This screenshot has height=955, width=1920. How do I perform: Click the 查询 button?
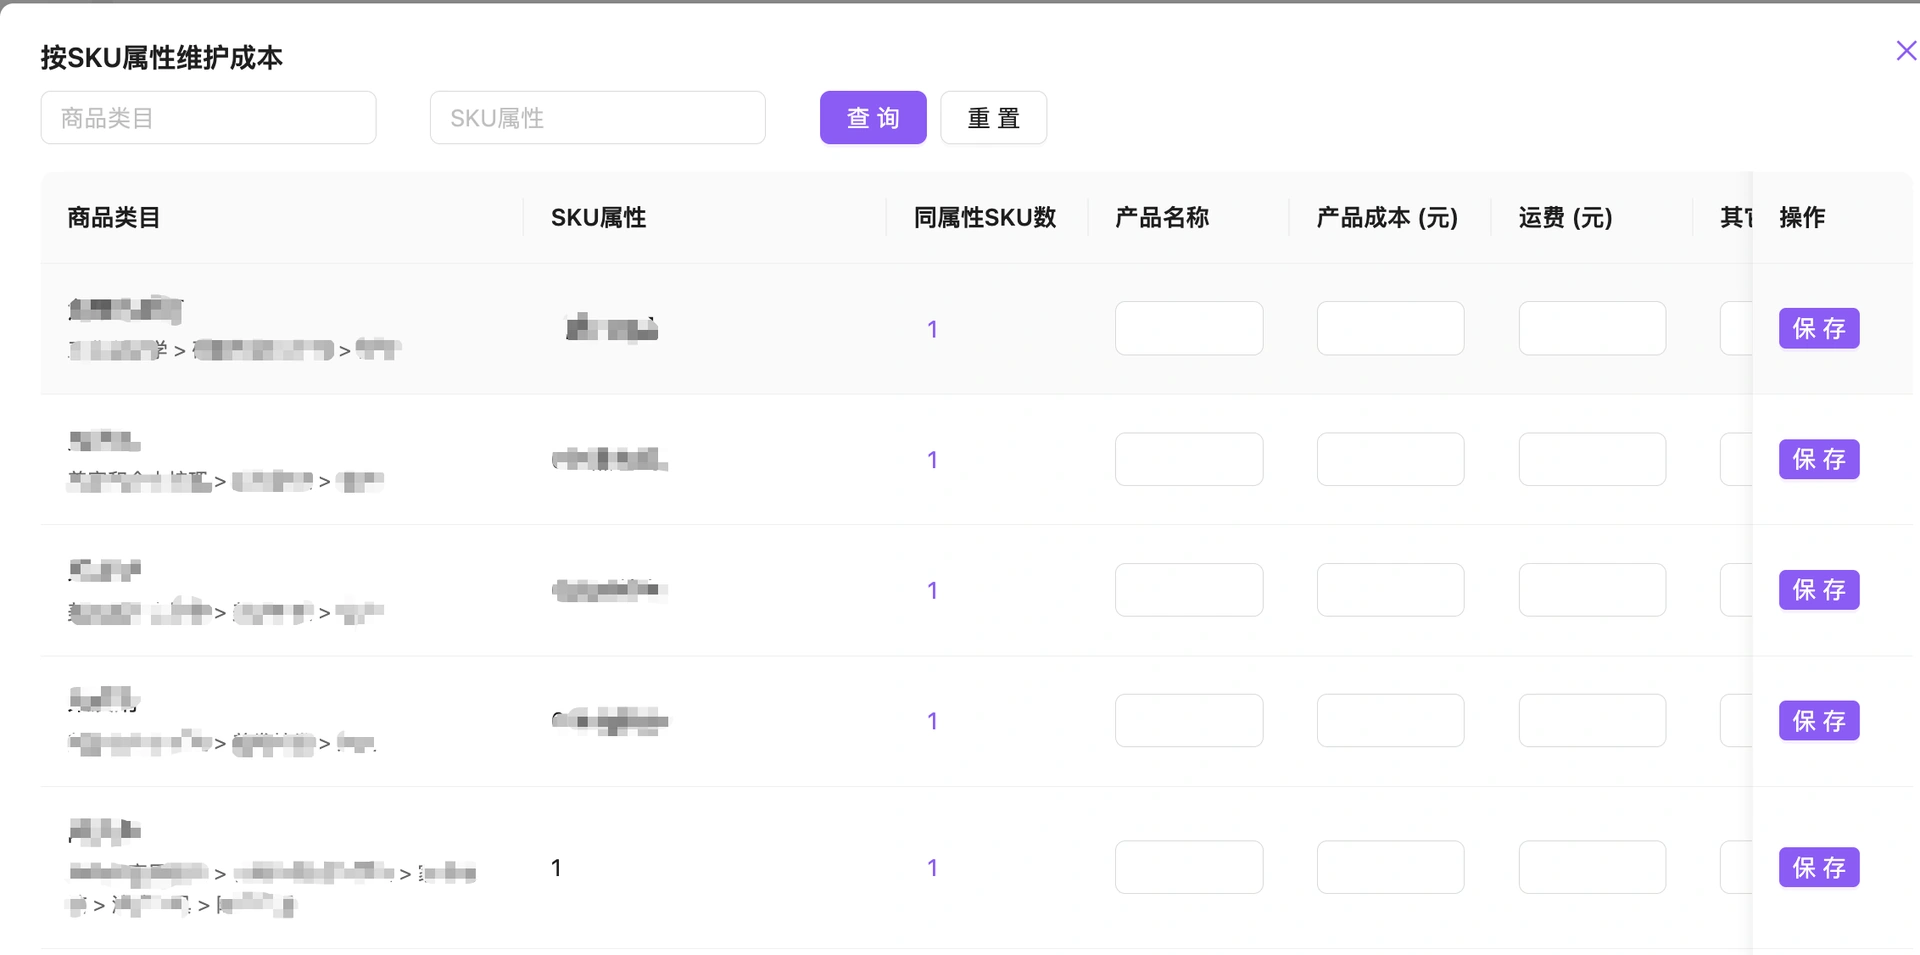point(873,118)
